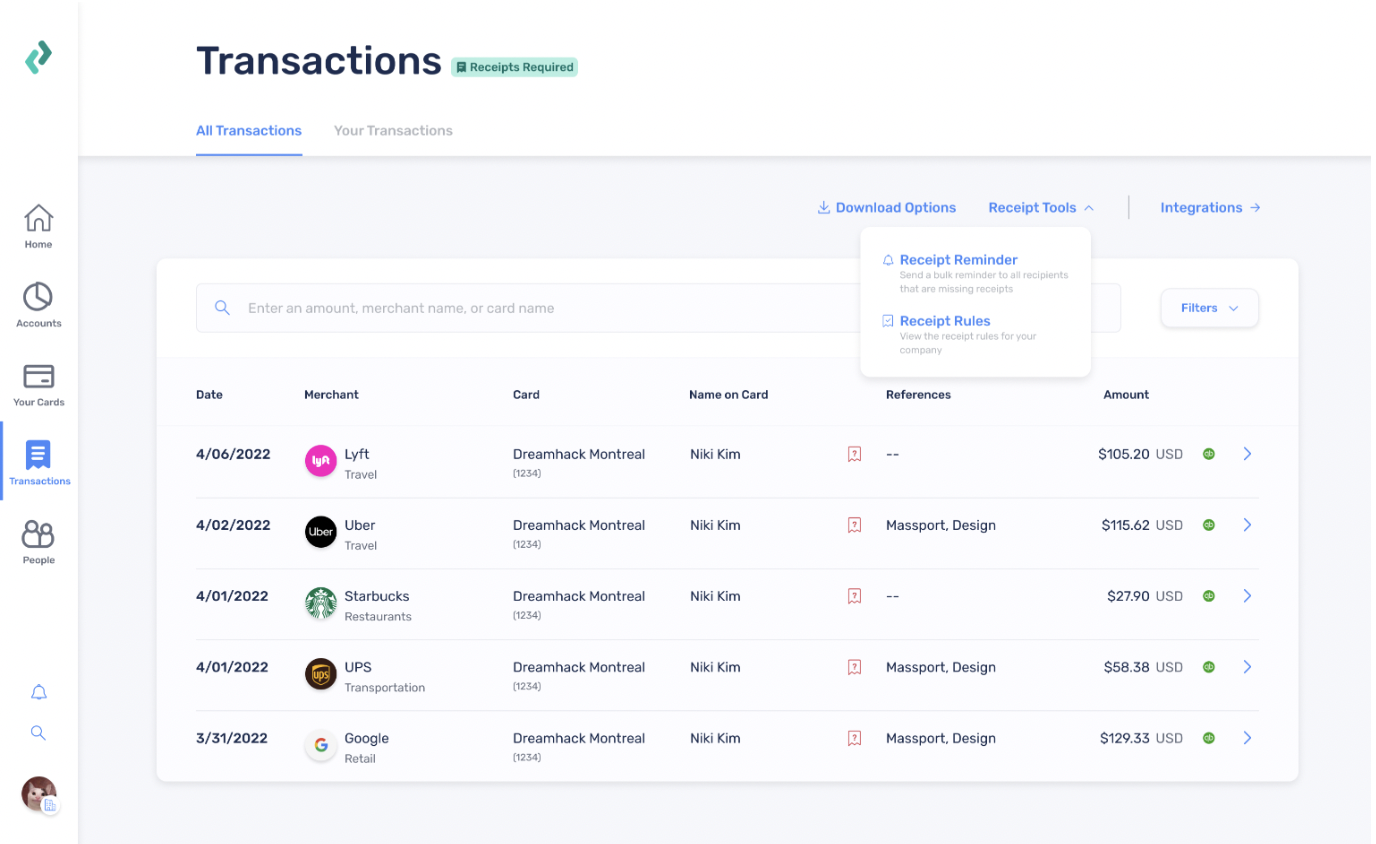Open the notifications bell icon

click(x=38, y=692)
